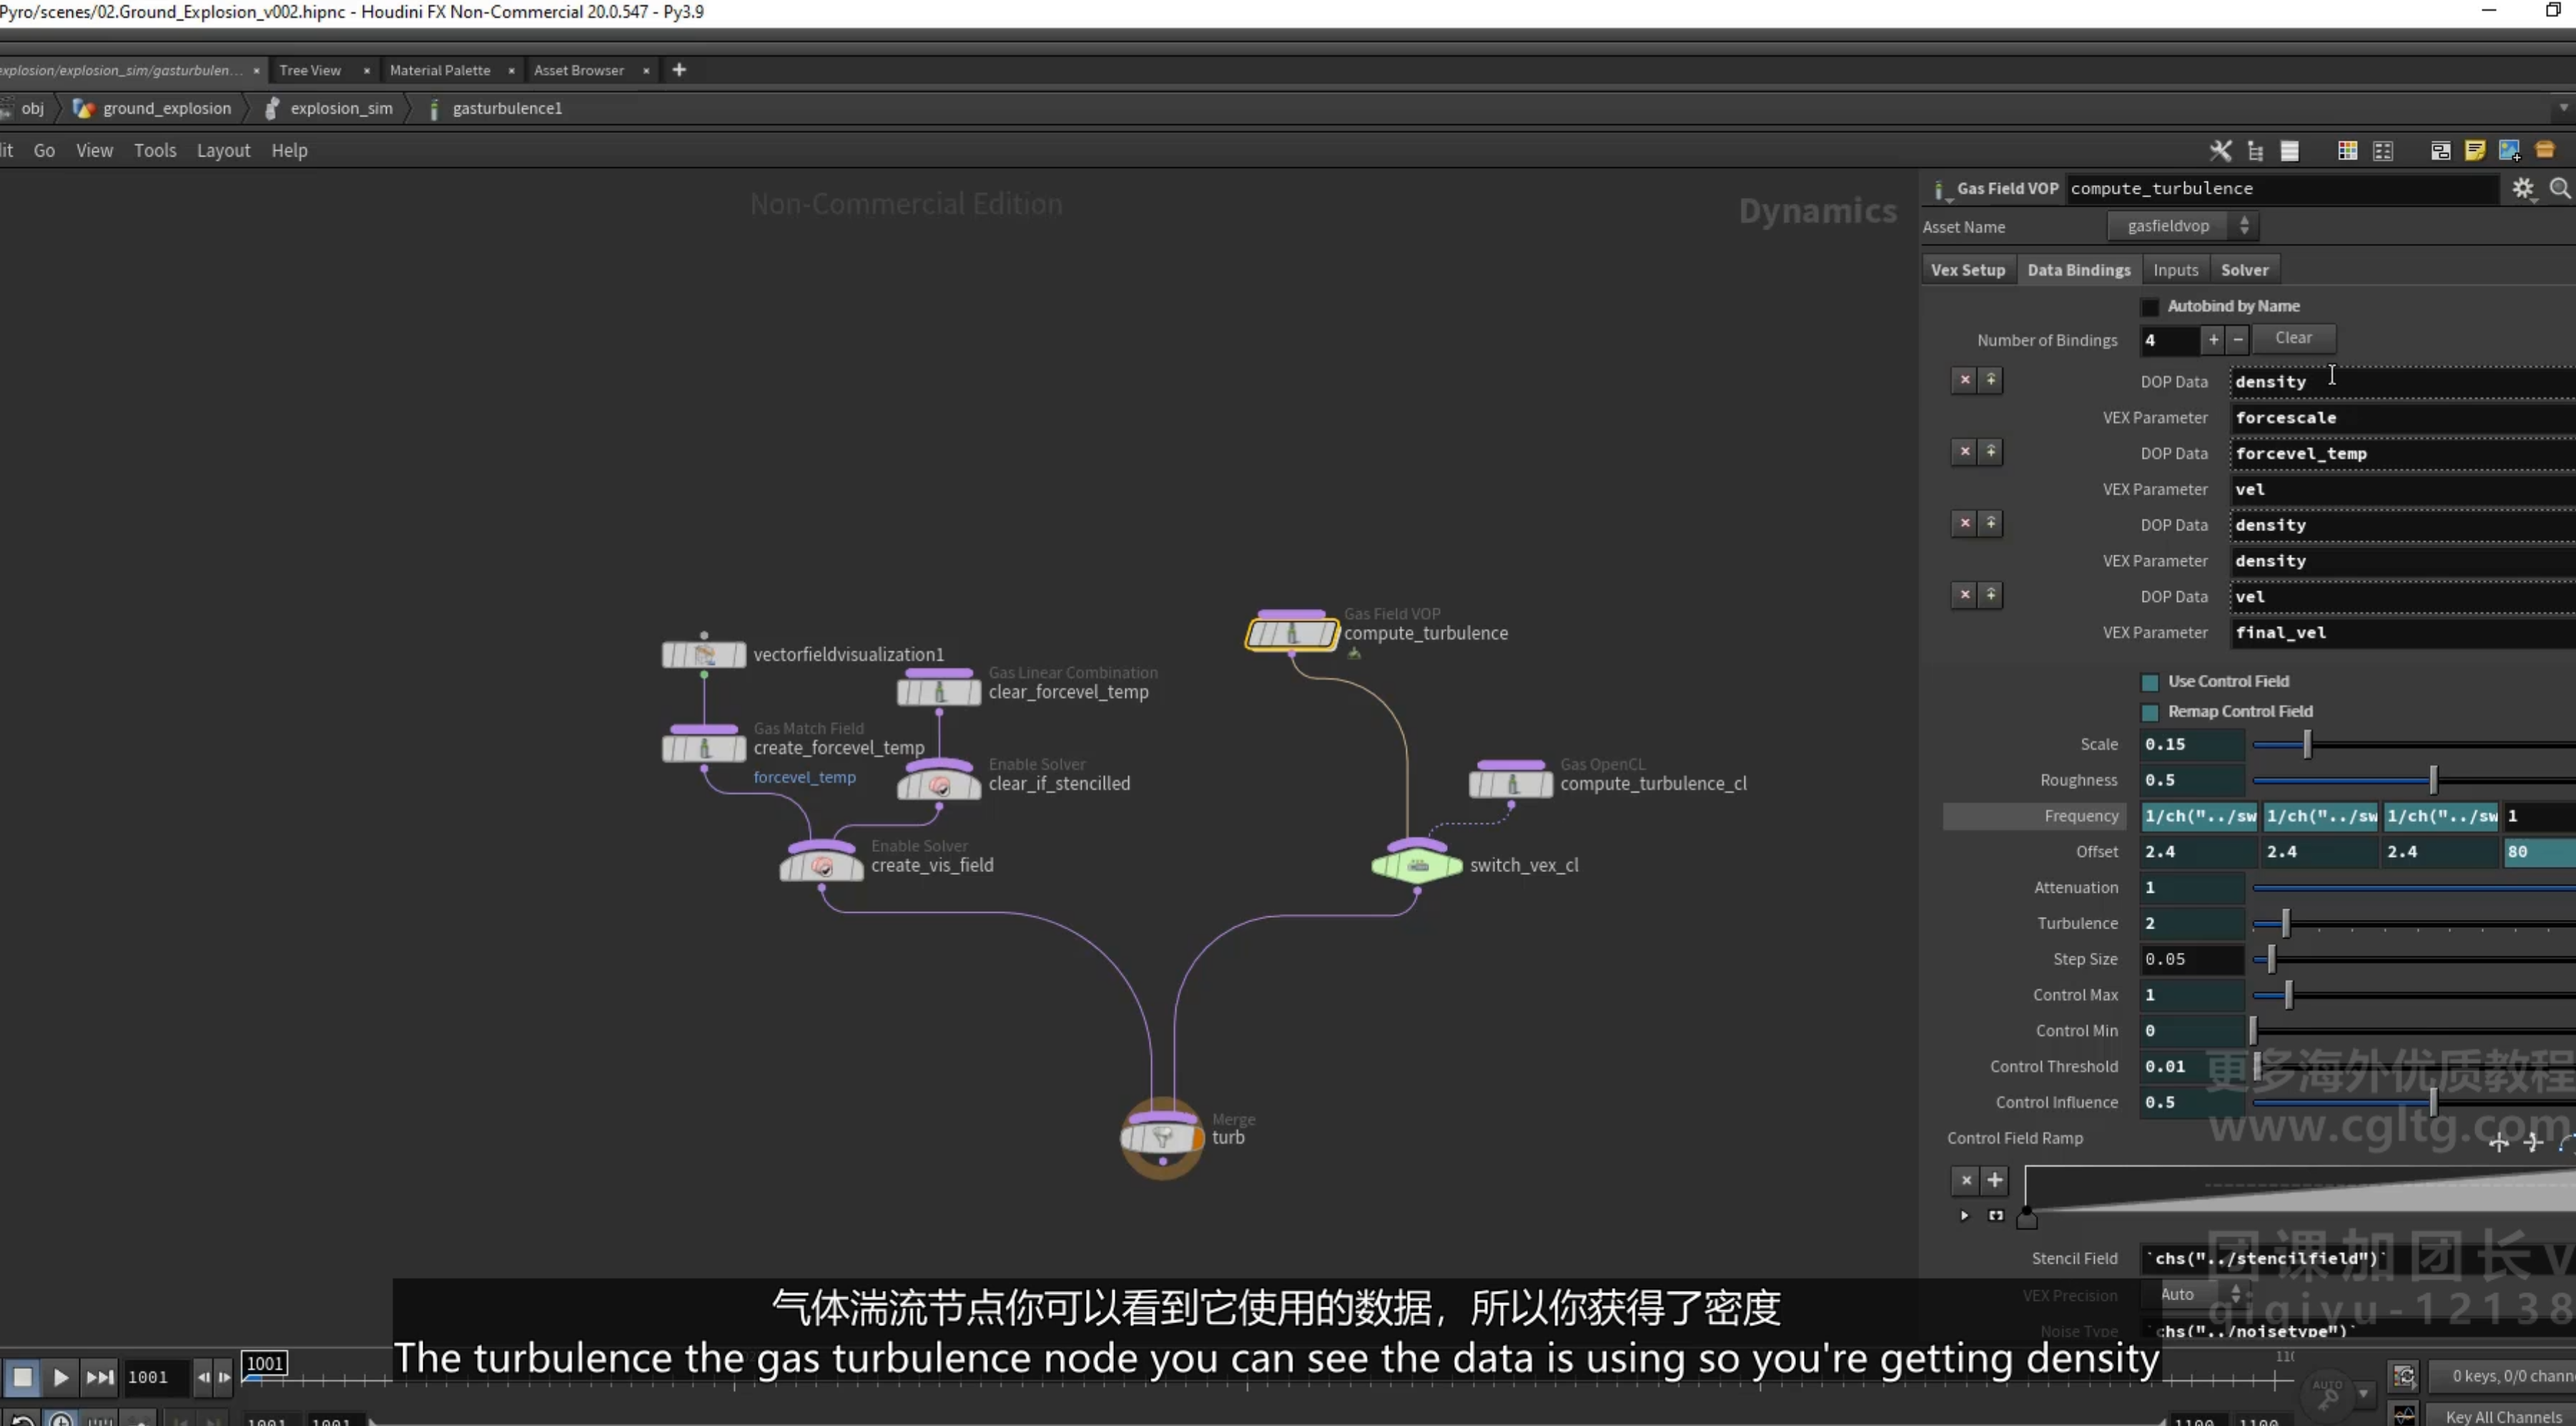
Task: Select the turb Merge node icon
Action: point(1162,1137)
